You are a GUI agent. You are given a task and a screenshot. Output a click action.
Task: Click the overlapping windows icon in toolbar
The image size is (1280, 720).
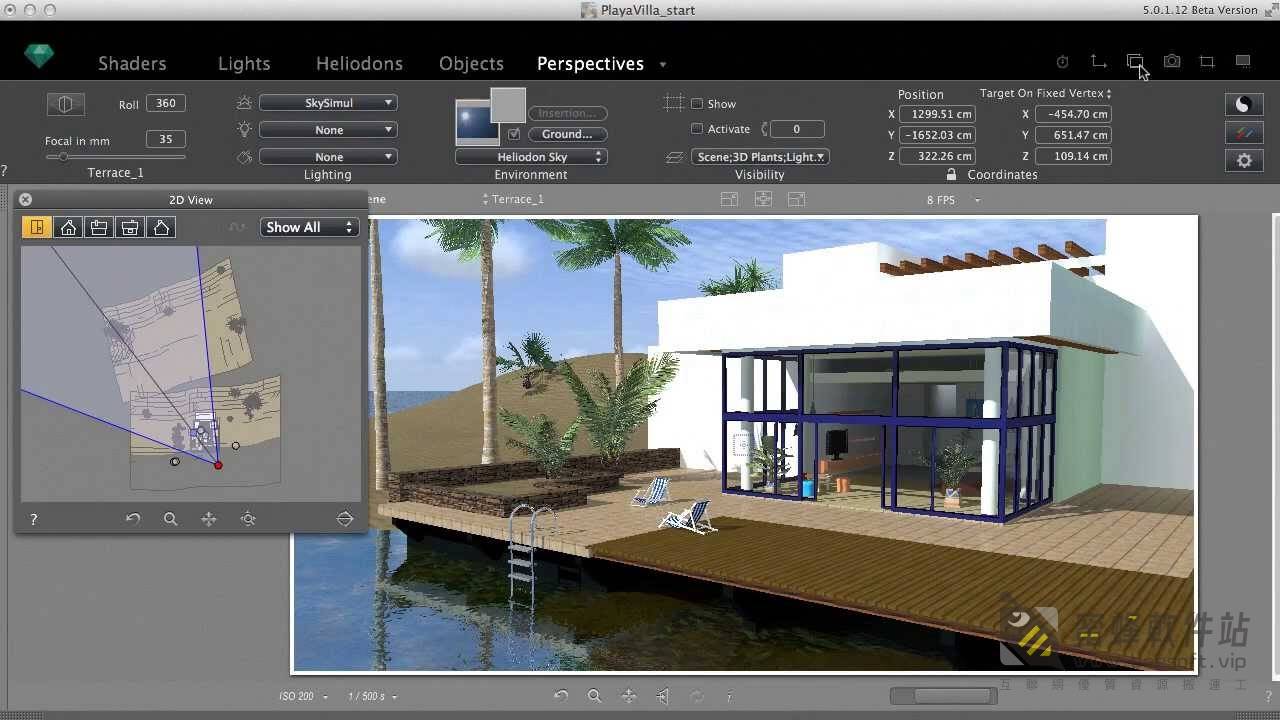click(x=1135, y=62)
